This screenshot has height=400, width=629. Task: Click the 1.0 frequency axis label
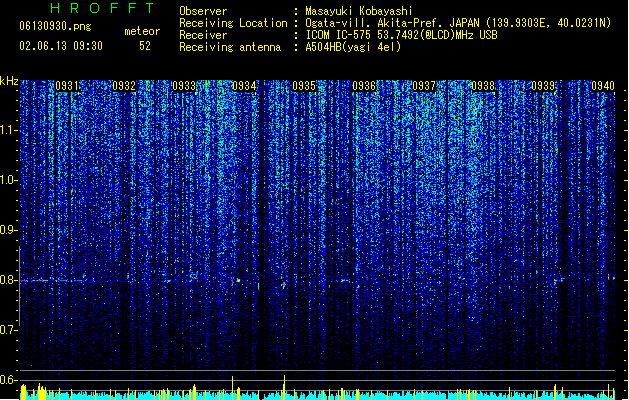pyautogui.click(x=9, y=180)
